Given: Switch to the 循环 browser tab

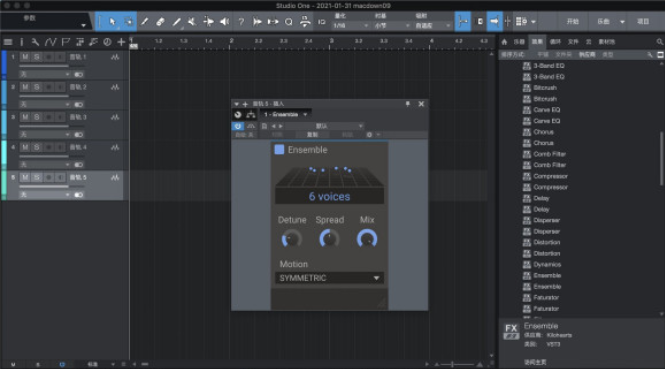Looking at the screenshot, I should pyautogui.click(x=555, y=42).
